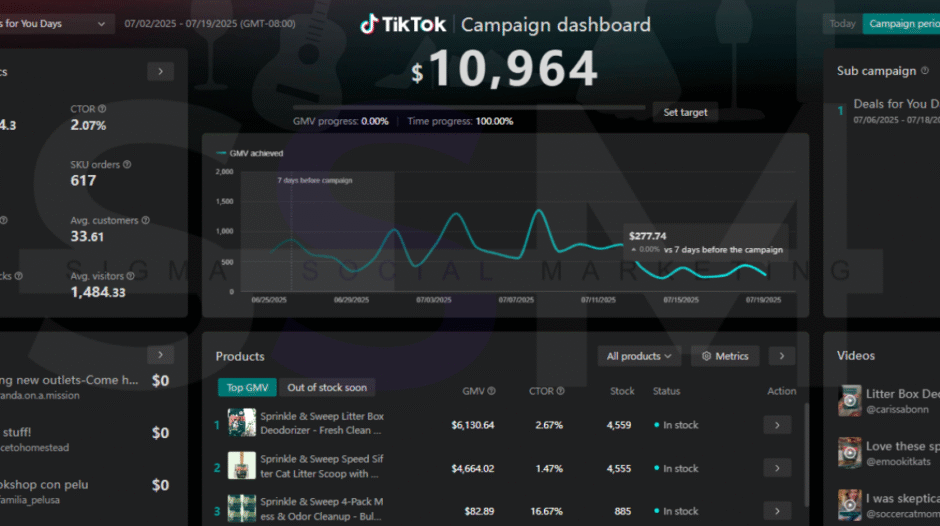
Task: Click the Set target button
Action: (x=685, y=112)
